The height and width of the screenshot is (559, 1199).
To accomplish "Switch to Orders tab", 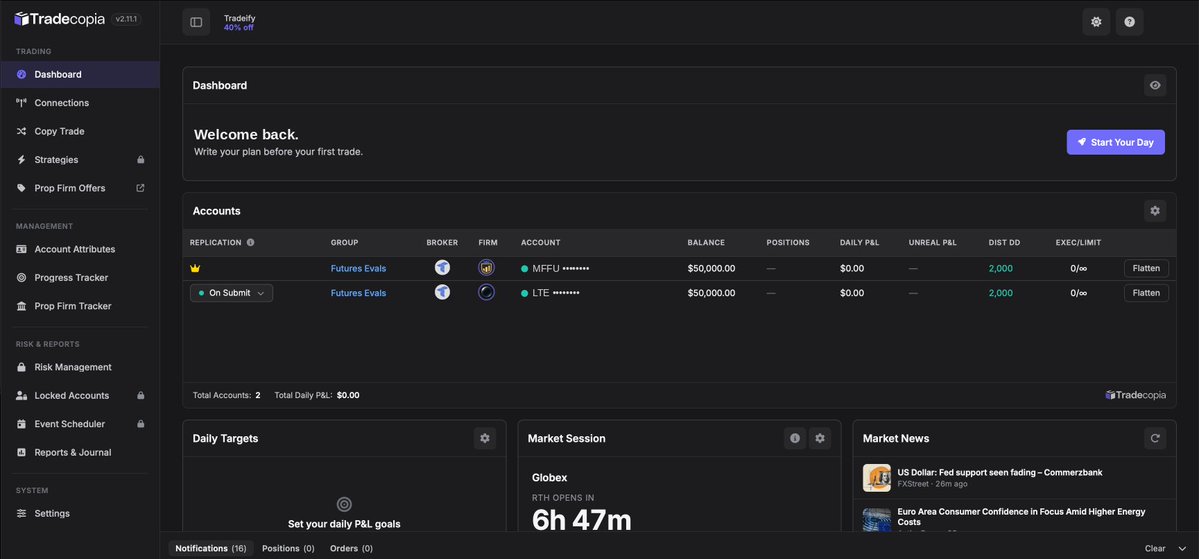I will pyautogui.click(x=351, y=548).
